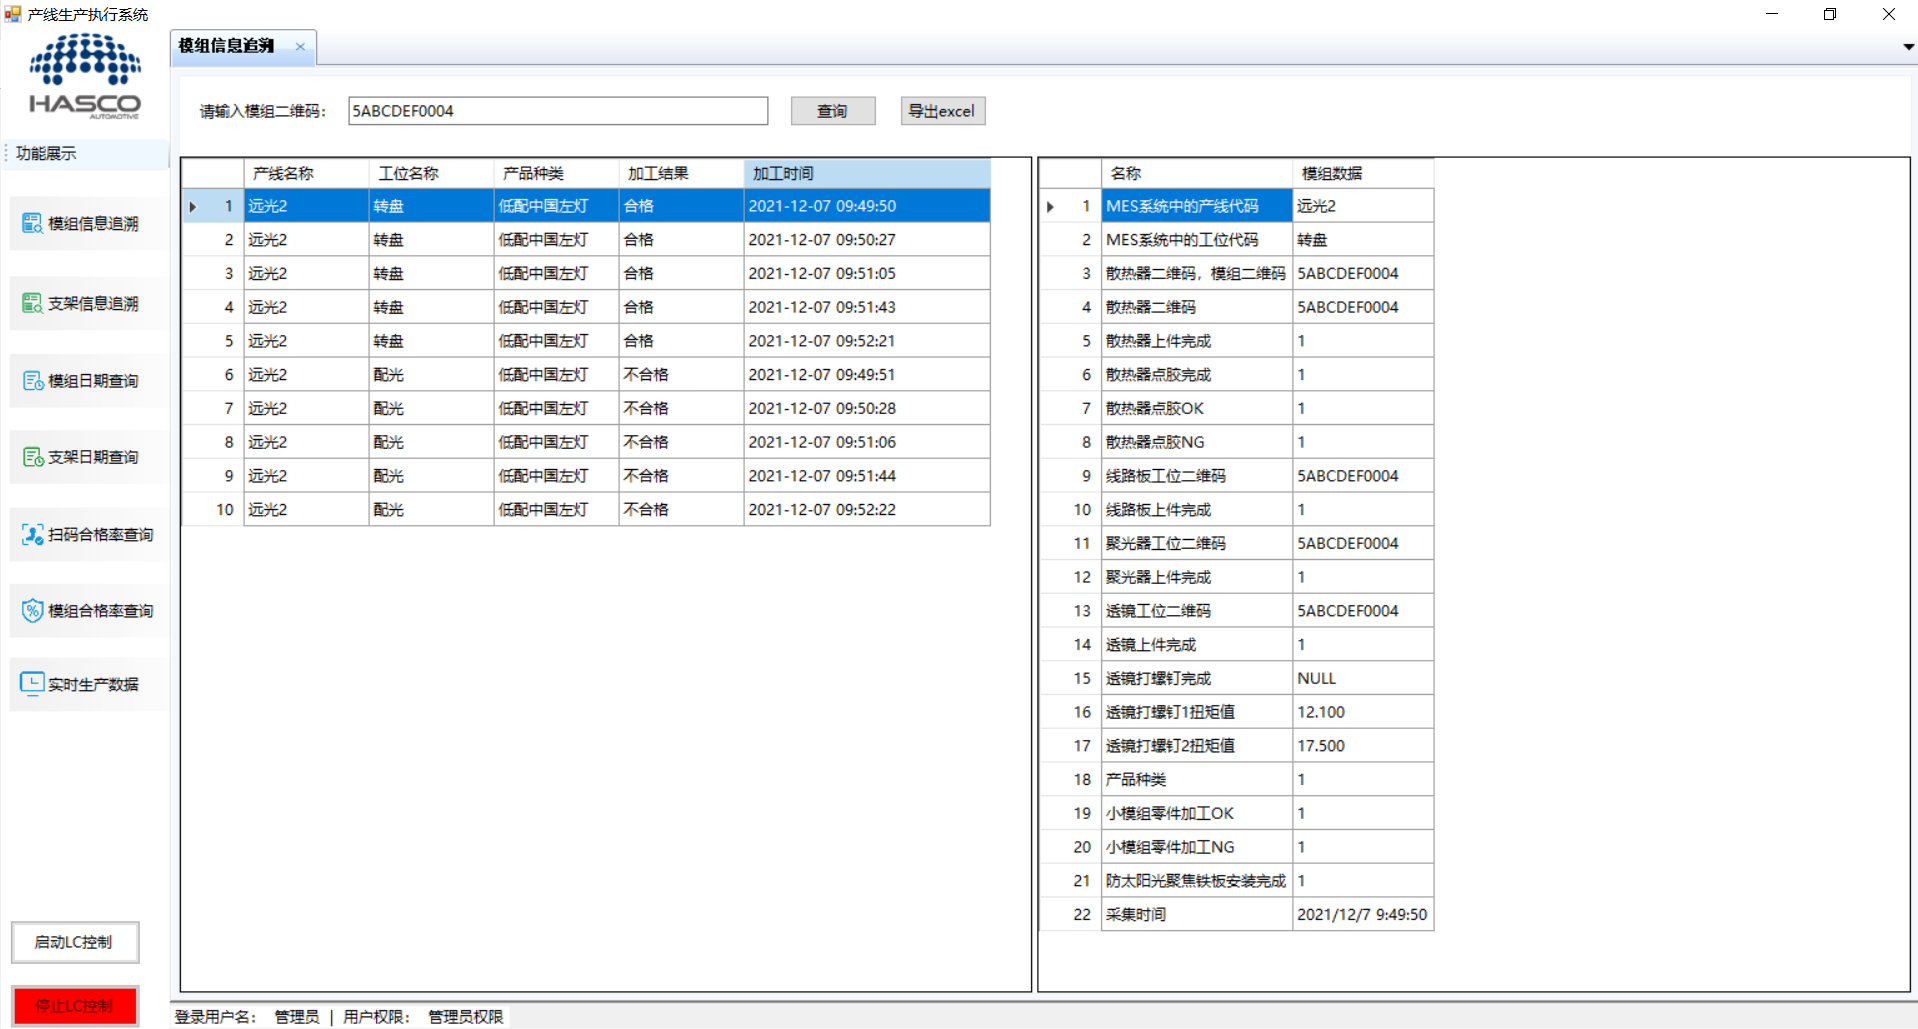Select the 透镜打螺钉1扭矩值 row
The width and height of the screenshot is (1918, 1029).
1196,712
